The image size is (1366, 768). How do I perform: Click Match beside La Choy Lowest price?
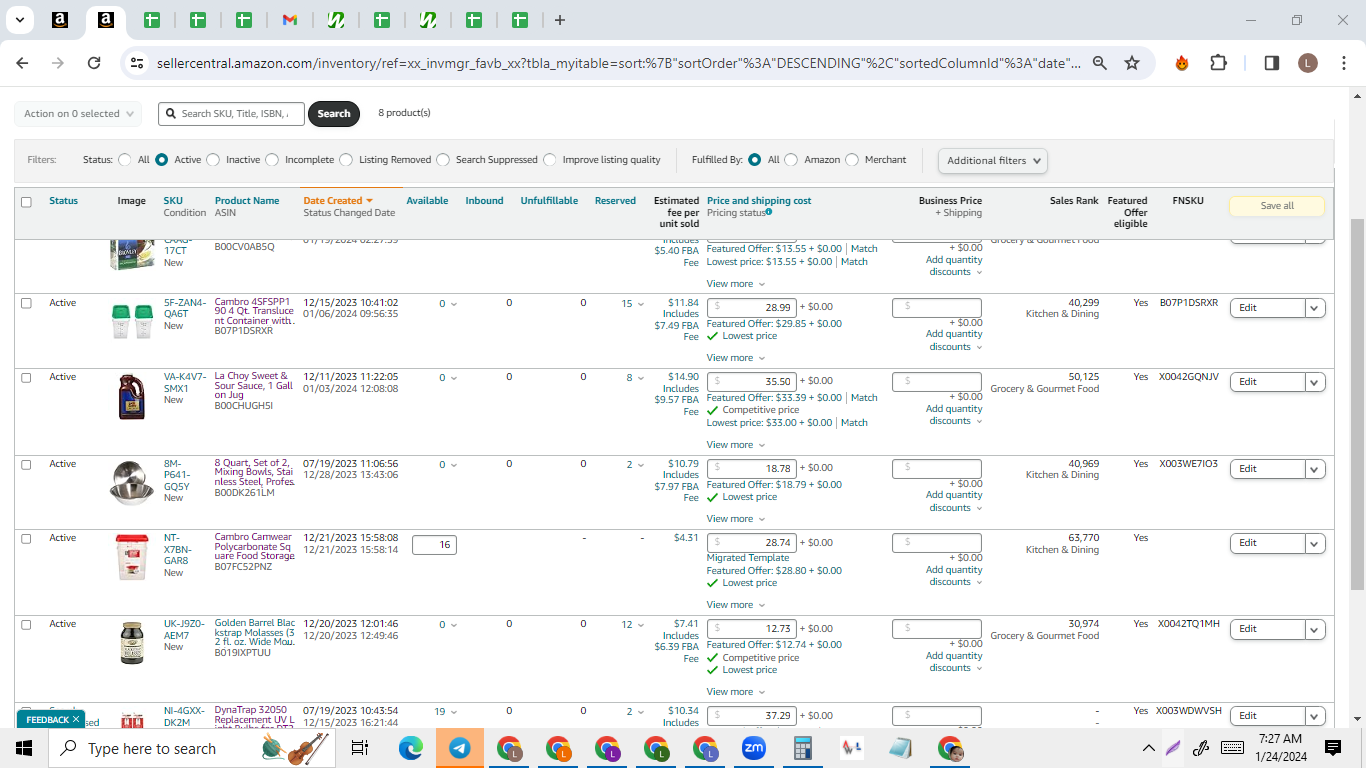pos(854,423)
